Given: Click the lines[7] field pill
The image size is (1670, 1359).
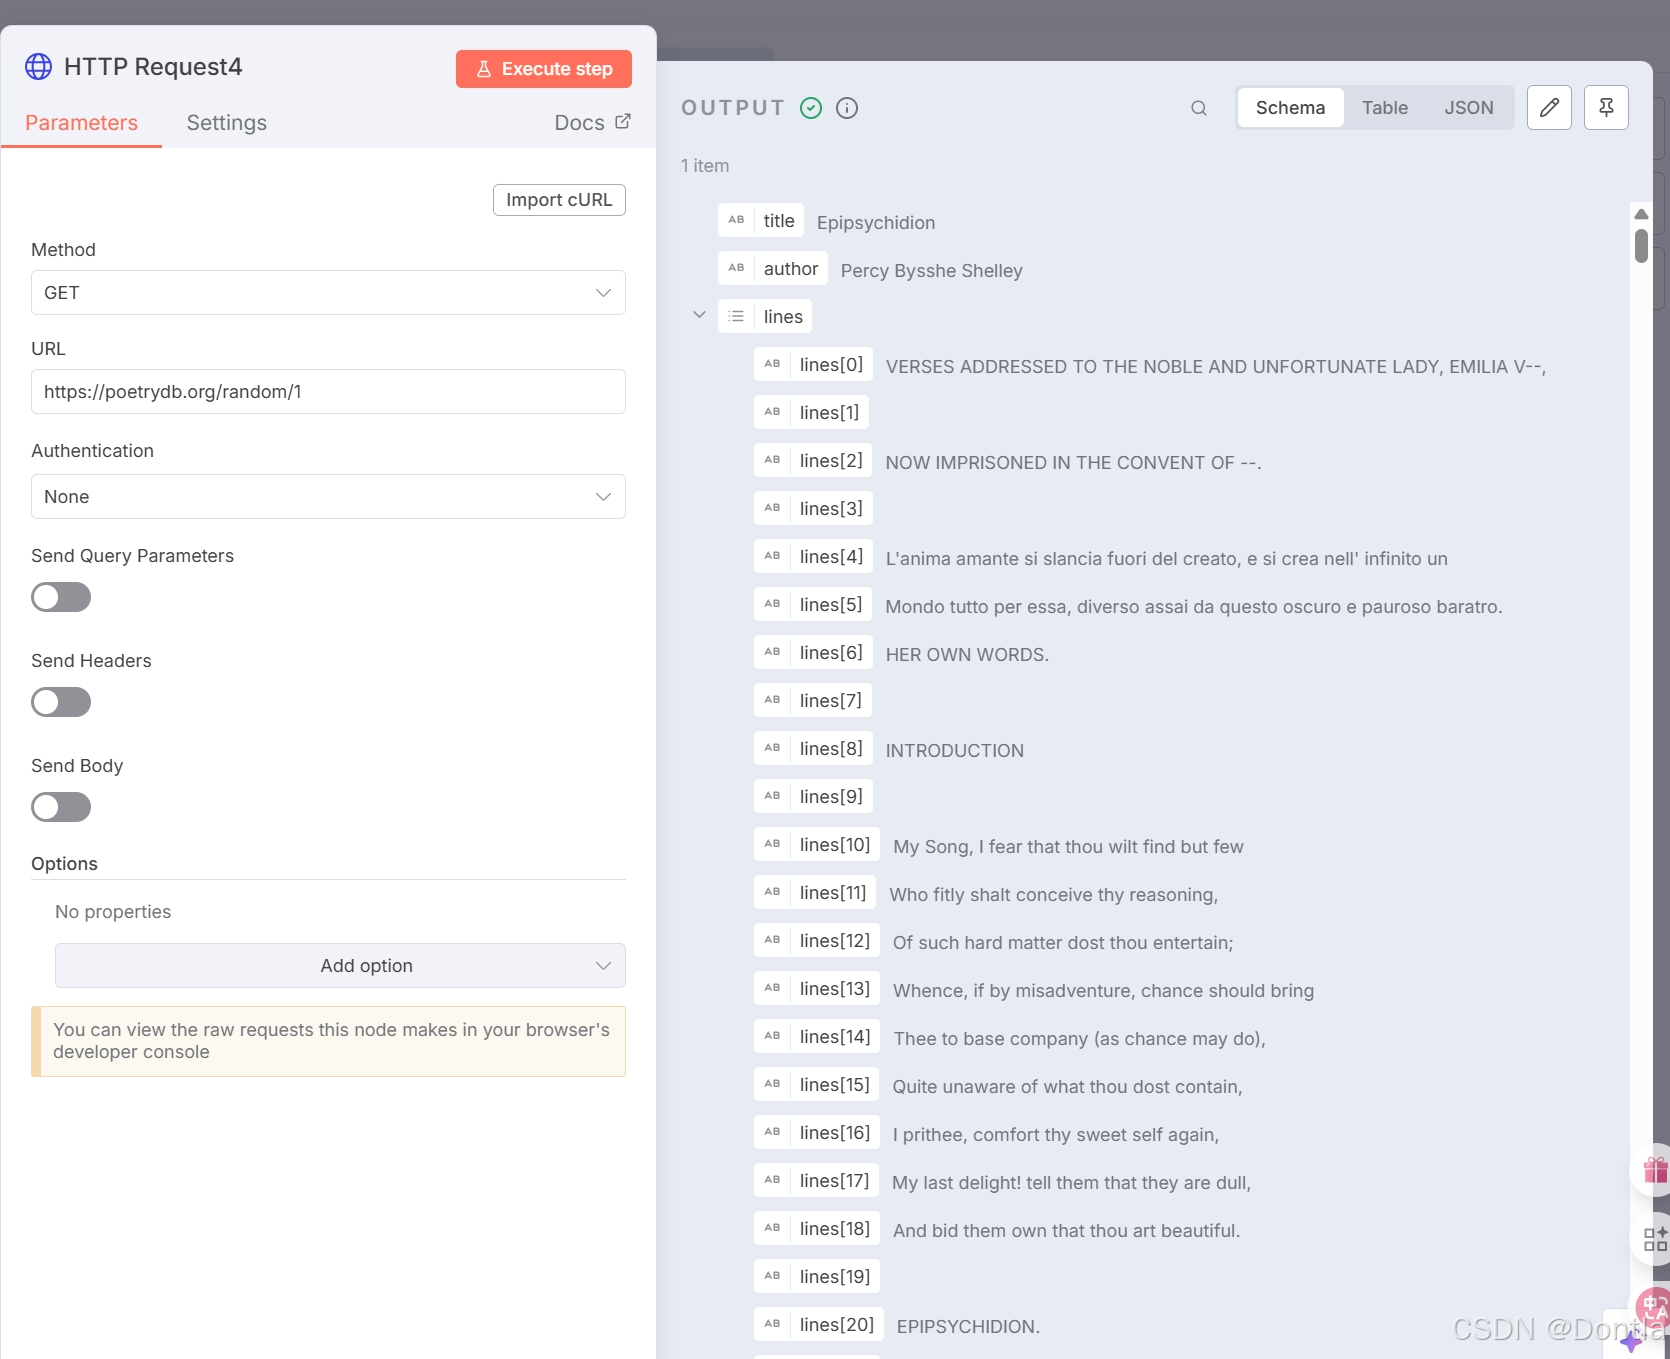Looking at the screenshot, I should pos(813,700).
